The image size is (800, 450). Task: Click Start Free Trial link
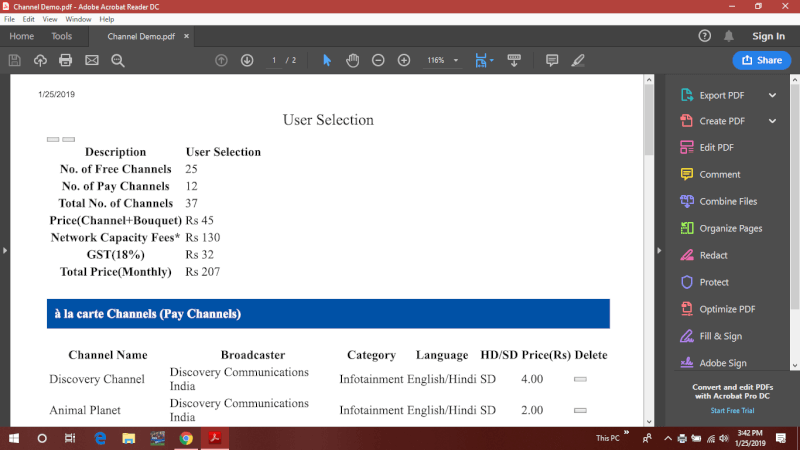point(732,411)
